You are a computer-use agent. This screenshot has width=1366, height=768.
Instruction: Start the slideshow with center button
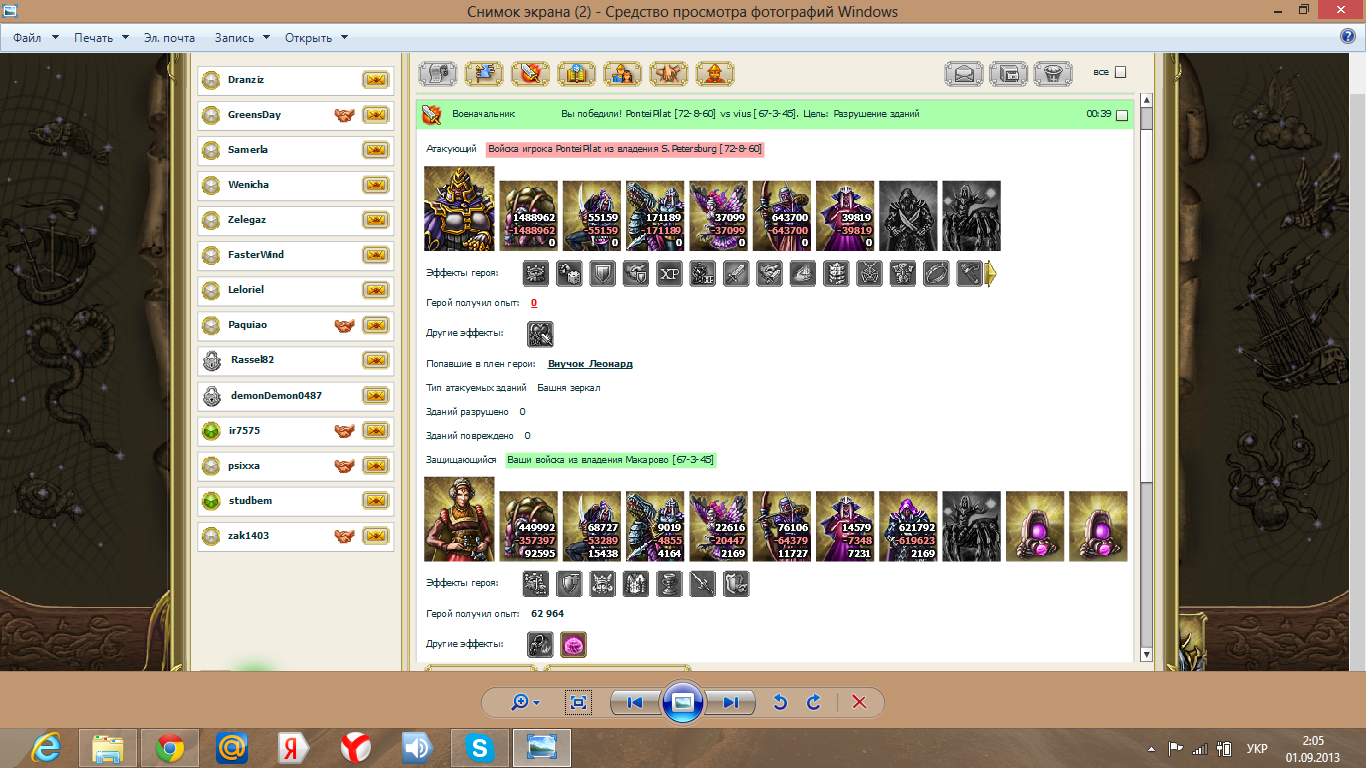pyautogui.click(x=683, y=702)
